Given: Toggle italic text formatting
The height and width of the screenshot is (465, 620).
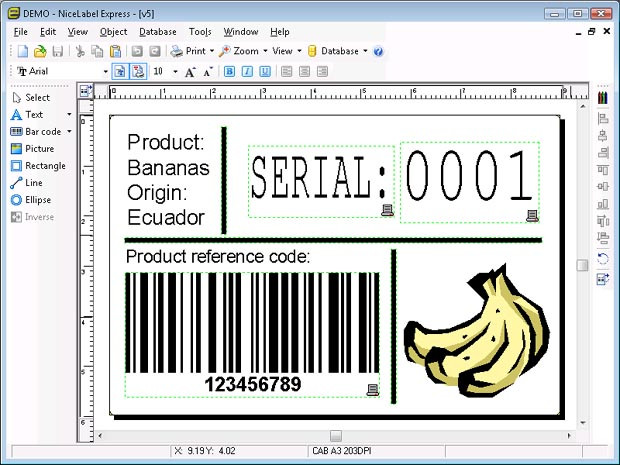Looking at the screenshot, I should pos(247,72).
